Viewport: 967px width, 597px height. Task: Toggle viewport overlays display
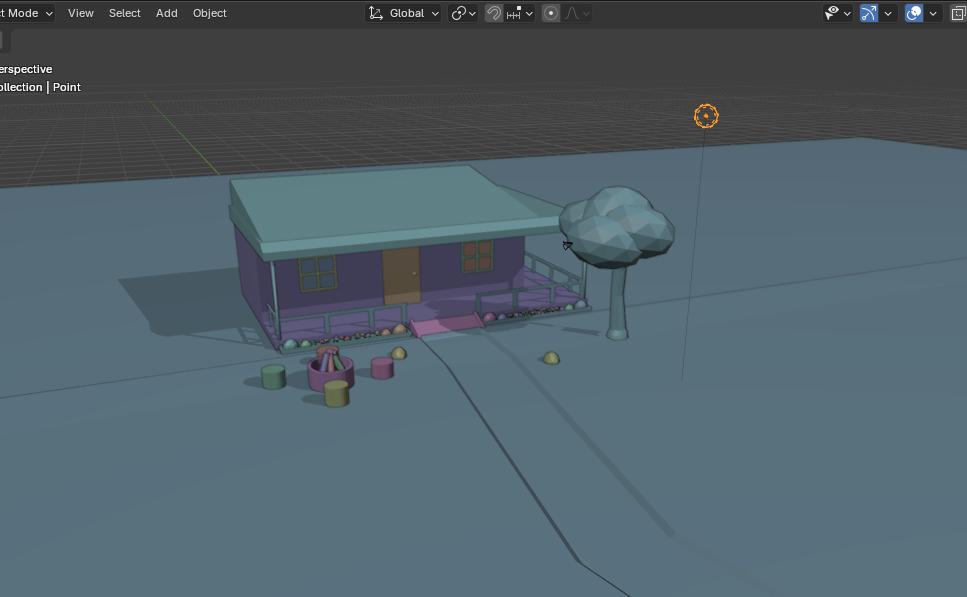(x=914, y=13)
